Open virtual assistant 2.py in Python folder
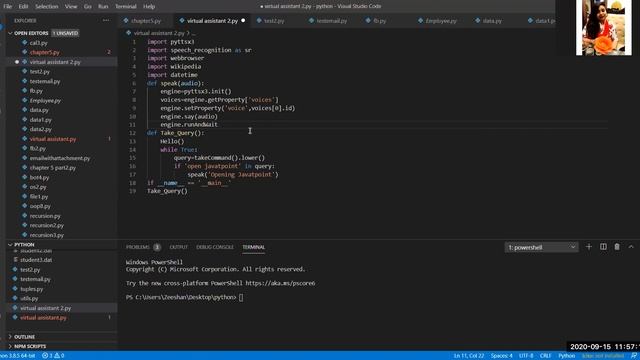640x360 pixels. 45,308
